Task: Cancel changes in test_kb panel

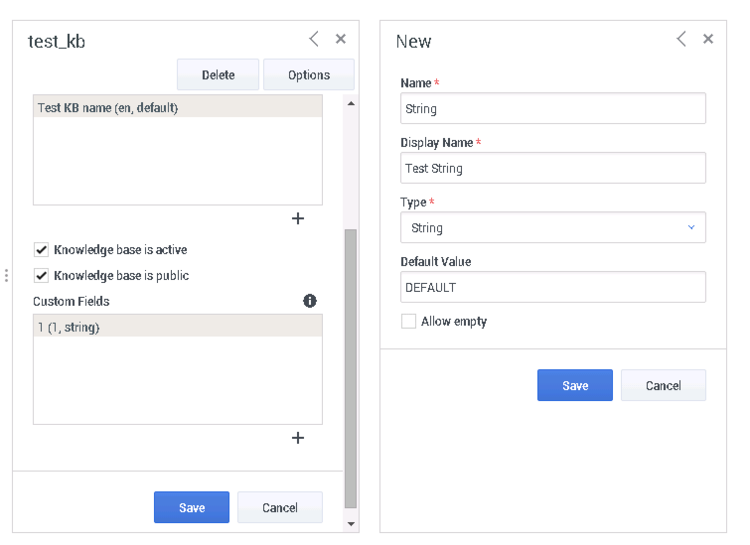Action: 280,507
